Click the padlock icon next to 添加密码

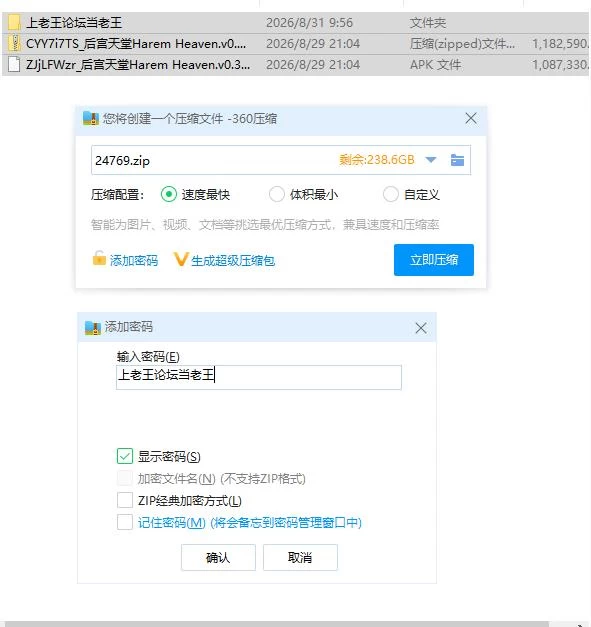tap(99, 258)
